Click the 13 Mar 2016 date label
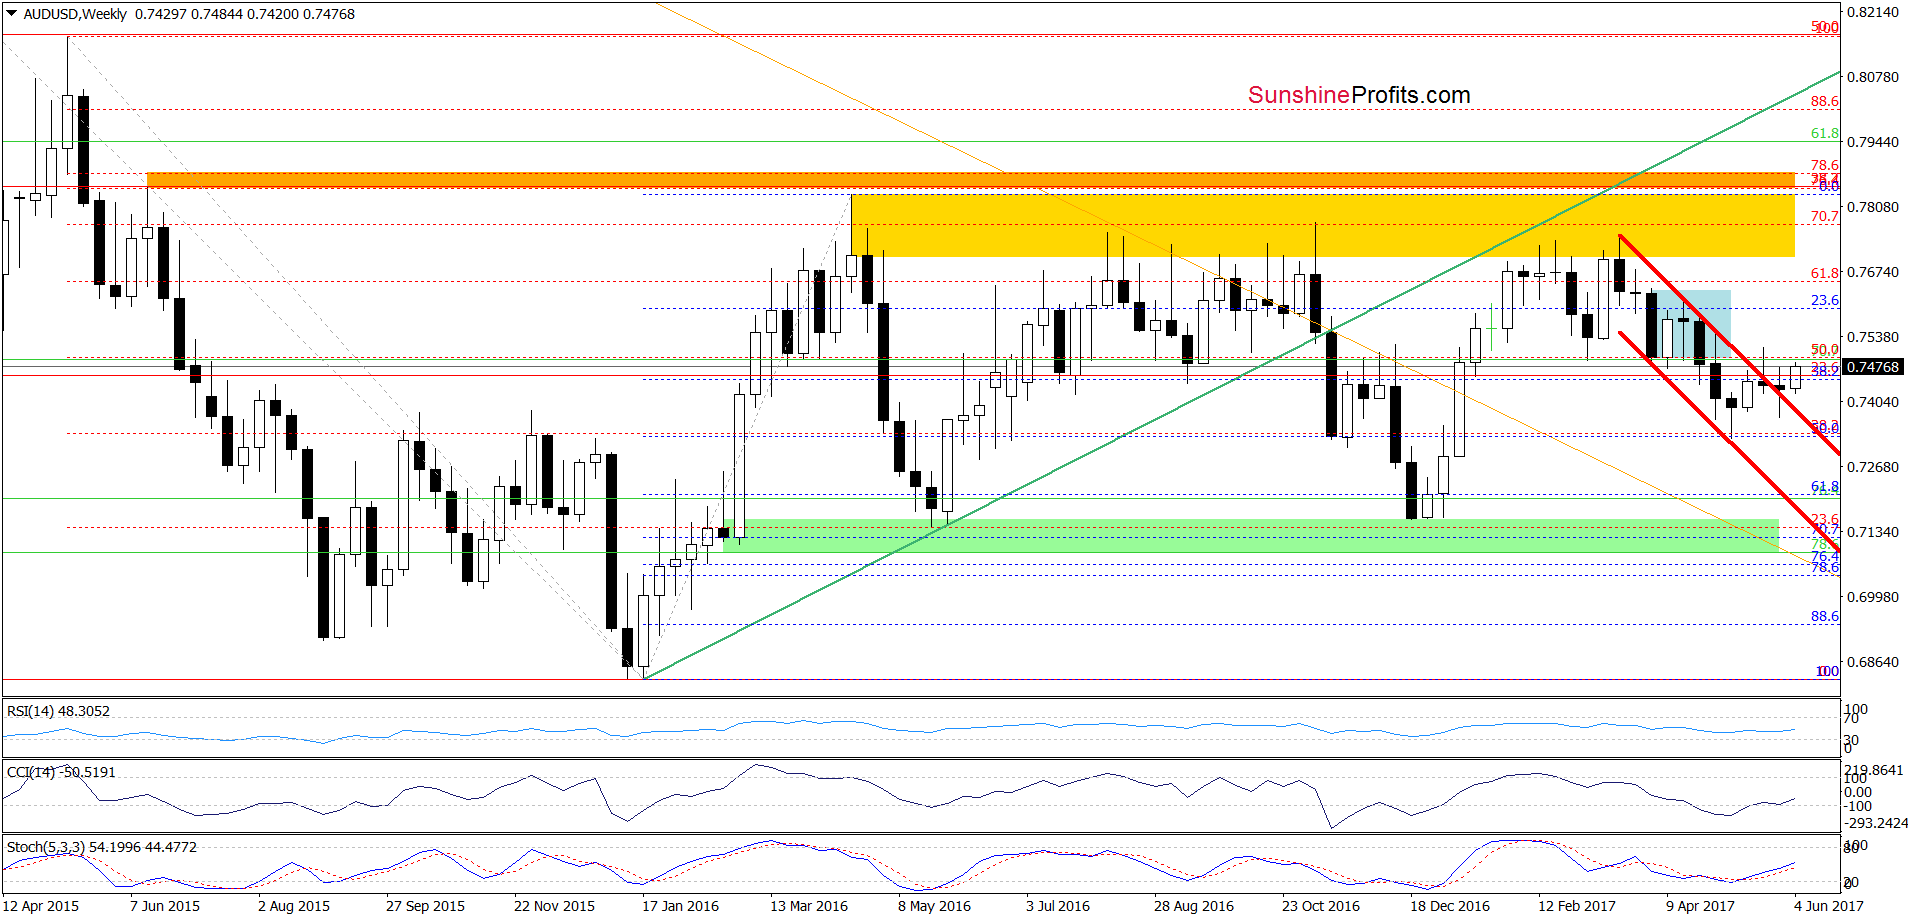The width and height of the screenshot is (1908, 920). (809, 906)
